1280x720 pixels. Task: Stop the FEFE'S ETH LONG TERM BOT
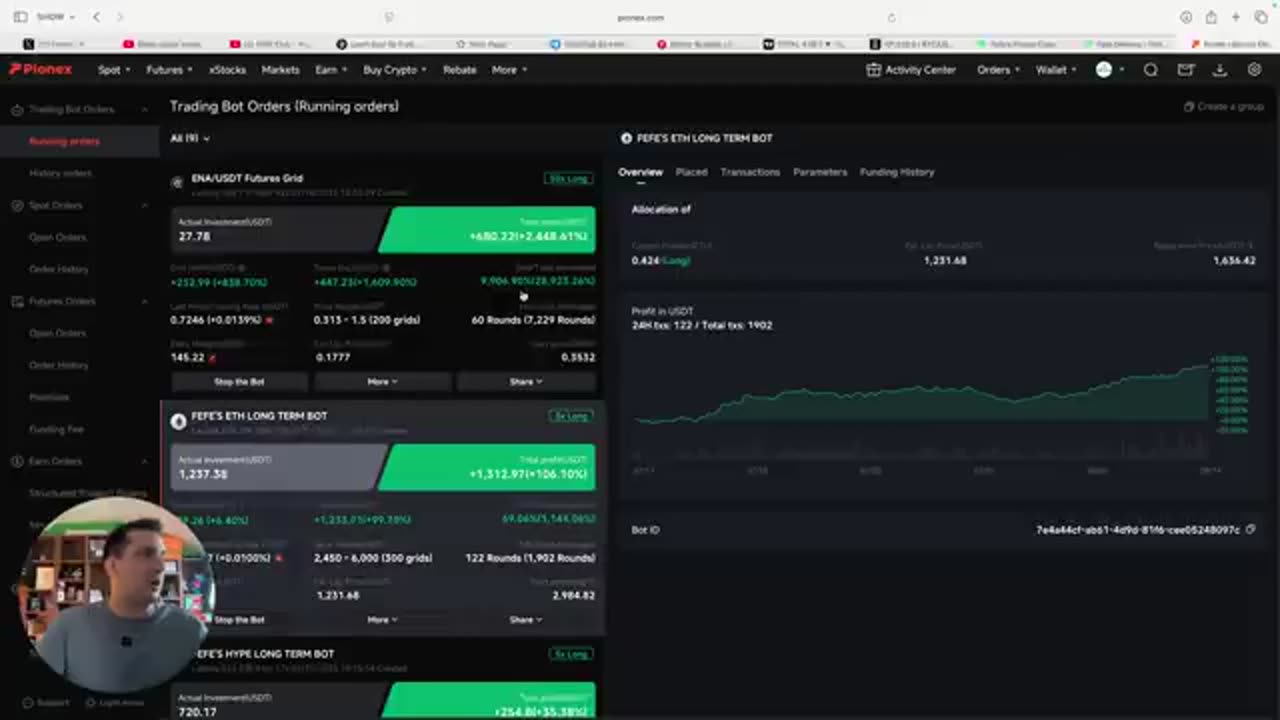click(239, 620)
